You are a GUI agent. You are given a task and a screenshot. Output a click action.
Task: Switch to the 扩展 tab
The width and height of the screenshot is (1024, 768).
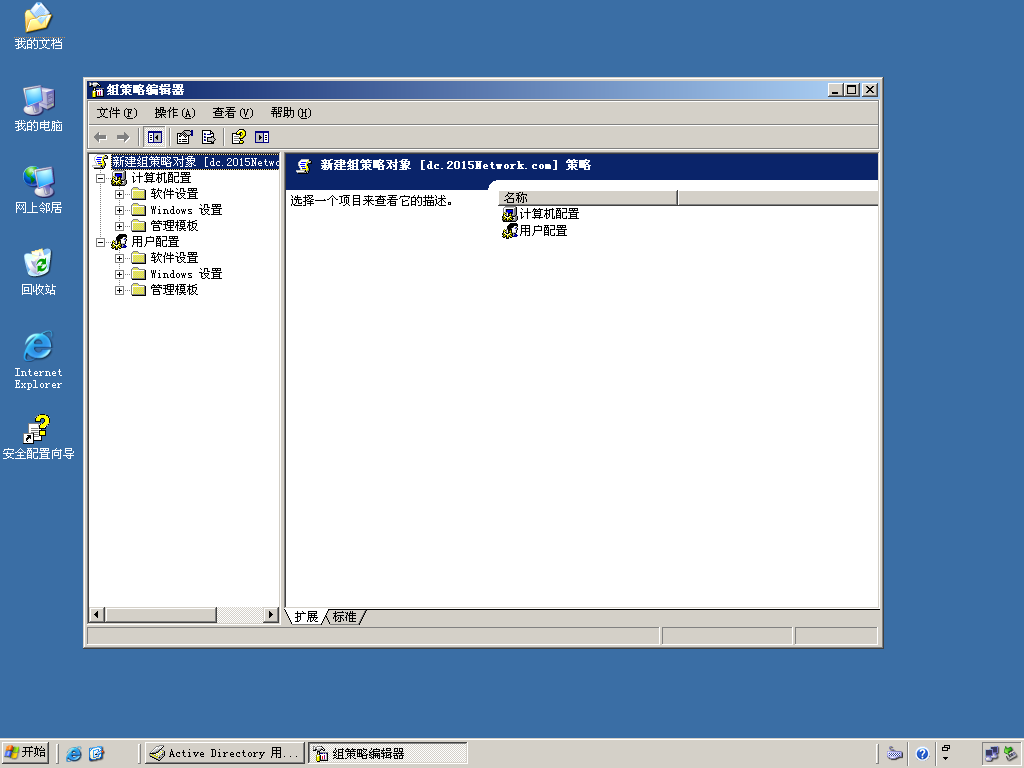point(306,617)
